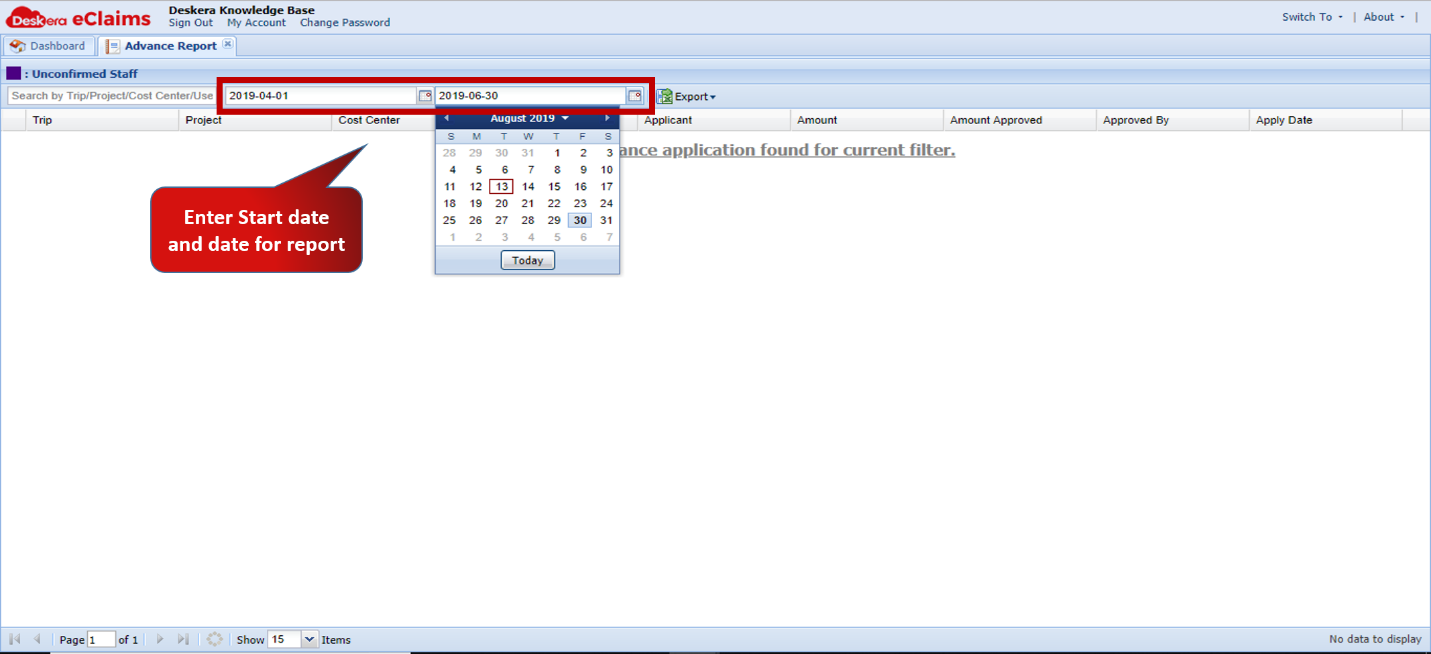
Task: Go to first page of results
Action: coord(15,639)
